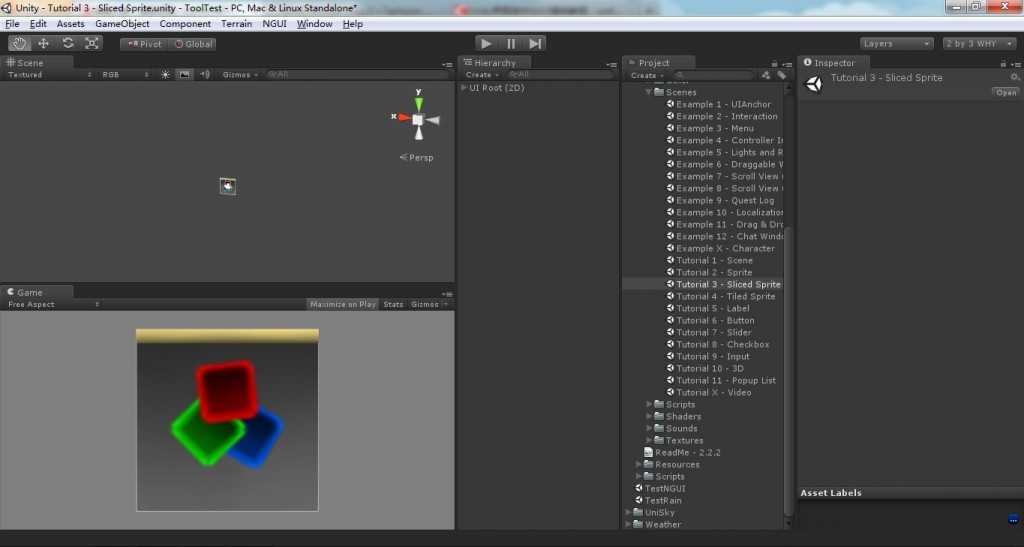Screen dimensions: 1024x547
Task: Open the Layers dropdown
Action: coord(896,44)
